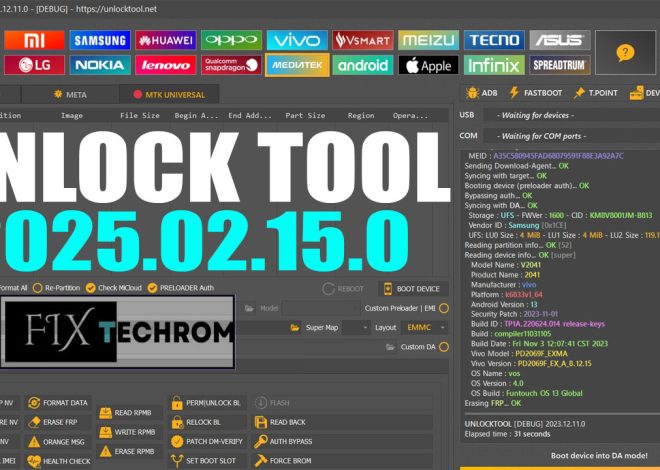
Task: Click the REBOOT button
Action: click(x=343, y=289)
